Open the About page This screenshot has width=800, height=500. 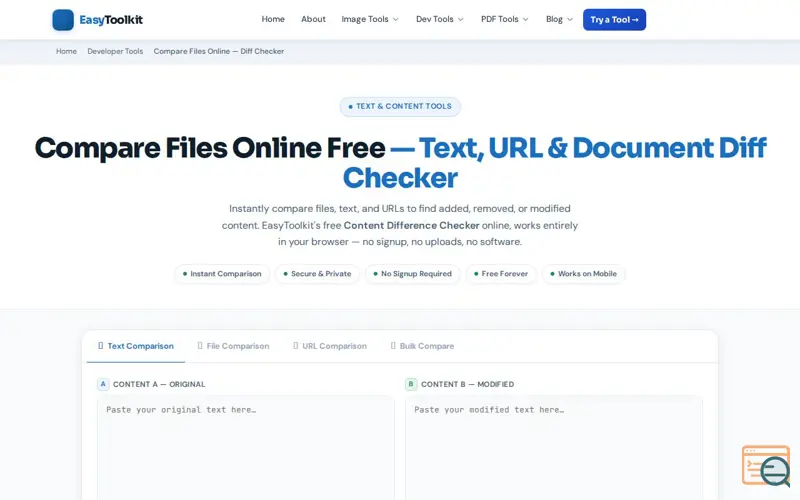point(313,19)
